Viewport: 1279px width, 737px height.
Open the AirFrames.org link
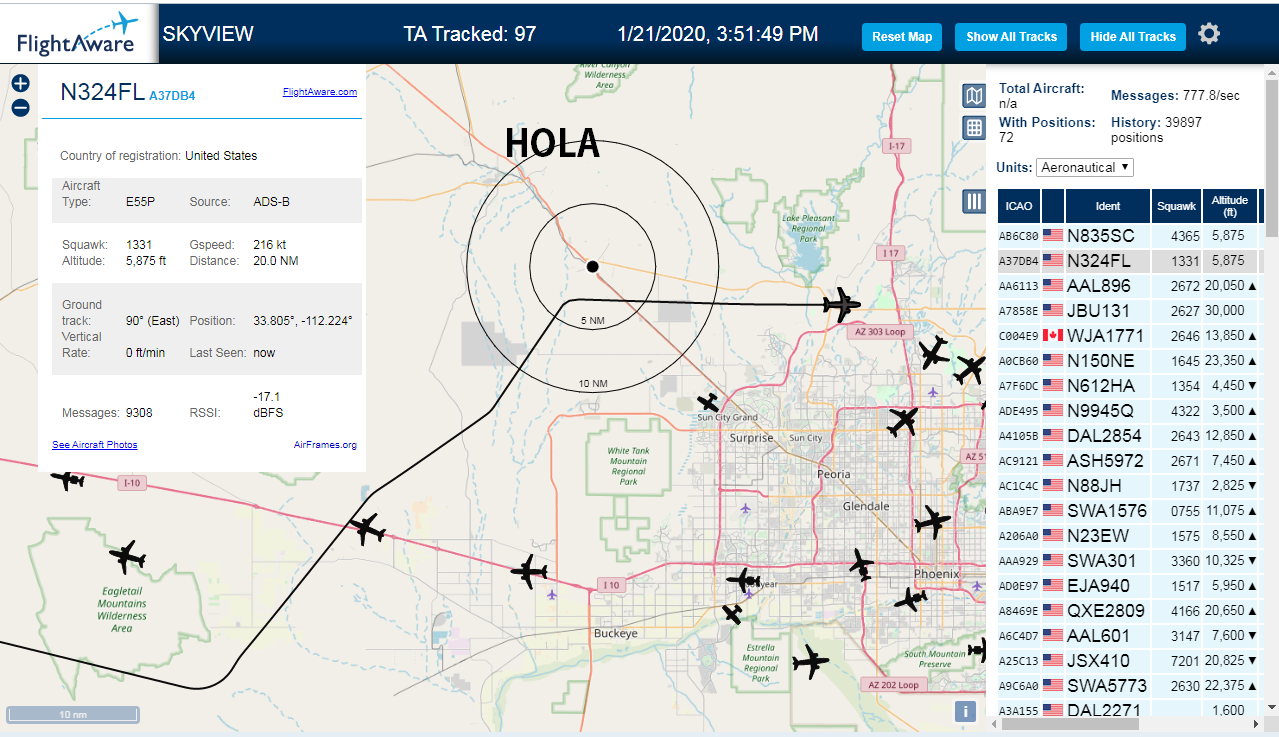click(325, 444)
